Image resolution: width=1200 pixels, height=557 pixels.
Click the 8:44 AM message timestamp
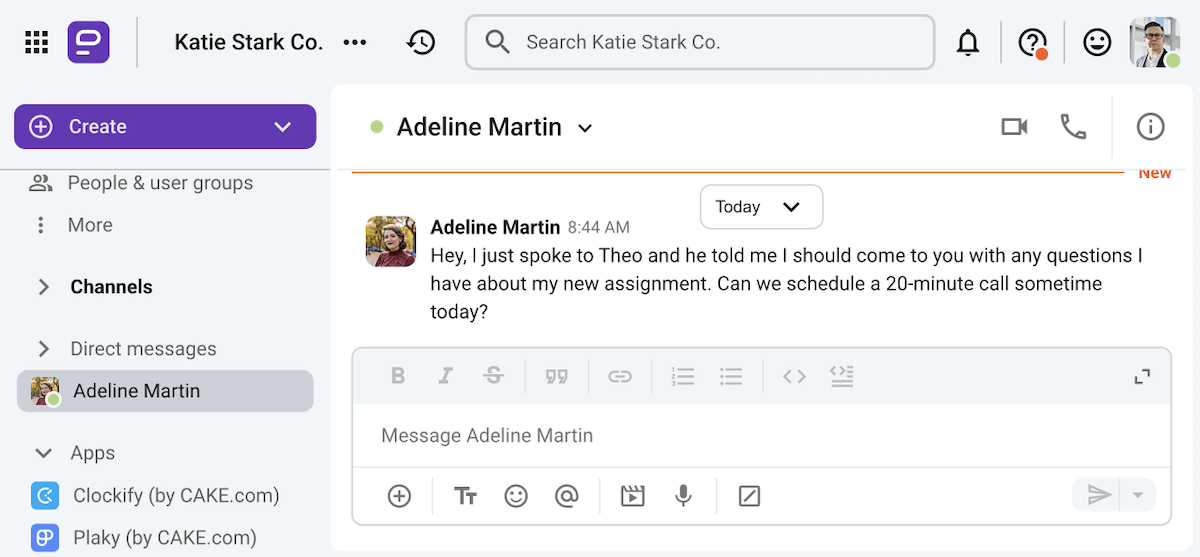click(599, 228)
